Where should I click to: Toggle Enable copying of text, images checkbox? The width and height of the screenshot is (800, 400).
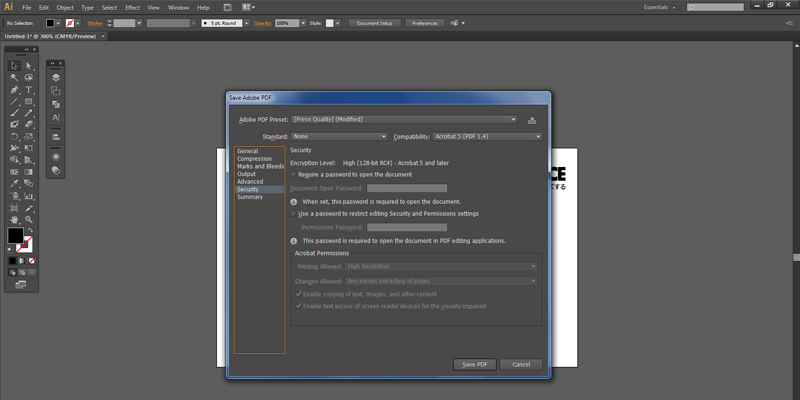pyautogui.click(x=298, y=294)
